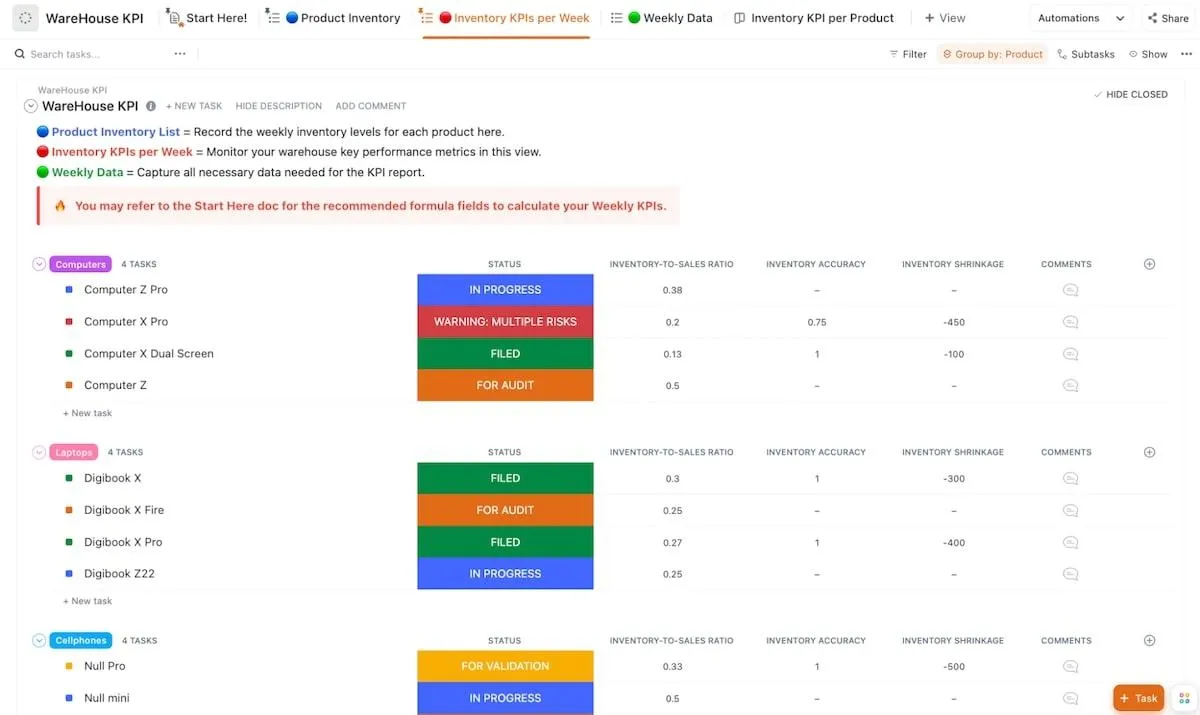The image size is (1200, 715).
Task: Change Computer X Pro WARNING: MULTIPLE RISKS status
Action: (x=505, y=322)
